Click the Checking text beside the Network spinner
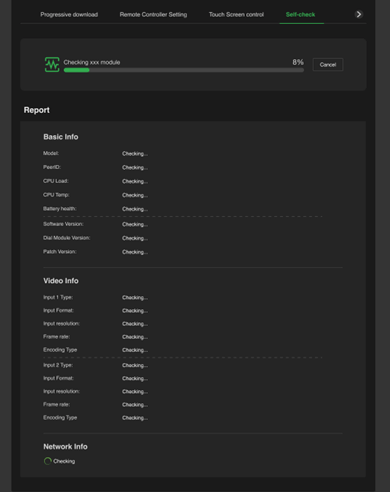The image size is (390, 492). (x=64, y=461)
